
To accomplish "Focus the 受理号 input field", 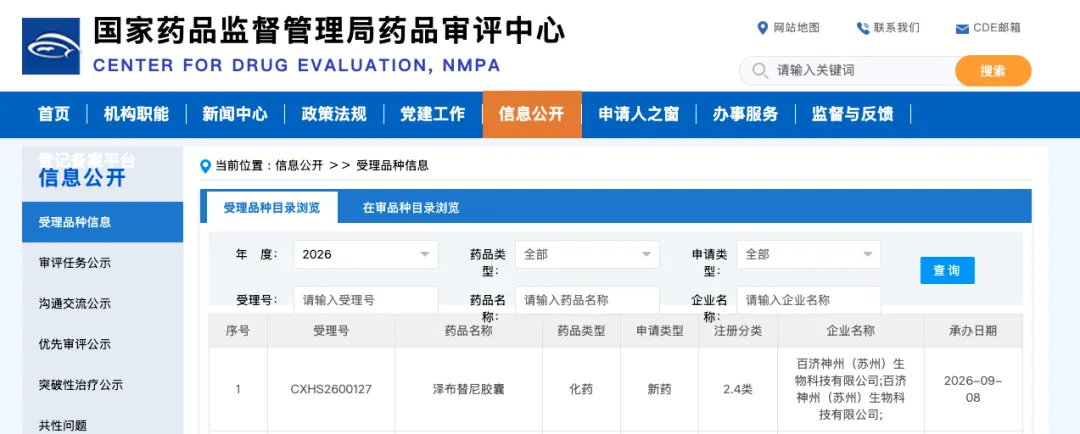I will 366,300.
